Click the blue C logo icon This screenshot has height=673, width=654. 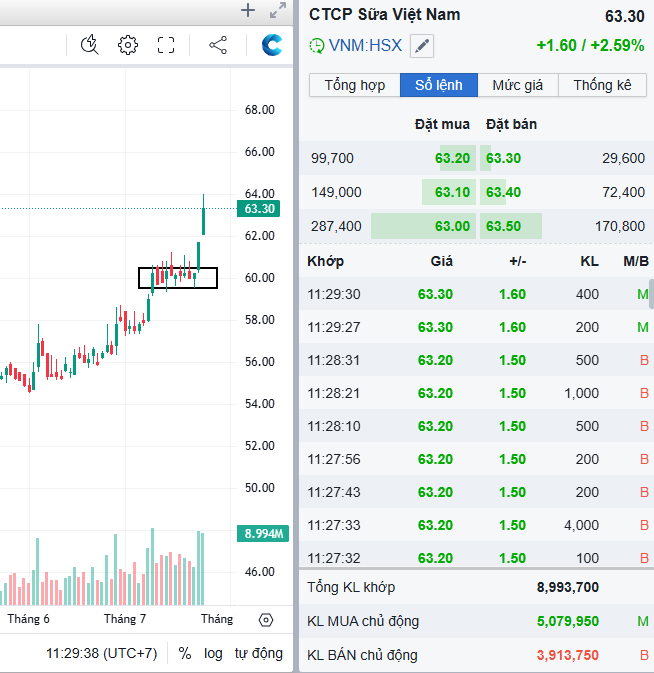[271, 45]
